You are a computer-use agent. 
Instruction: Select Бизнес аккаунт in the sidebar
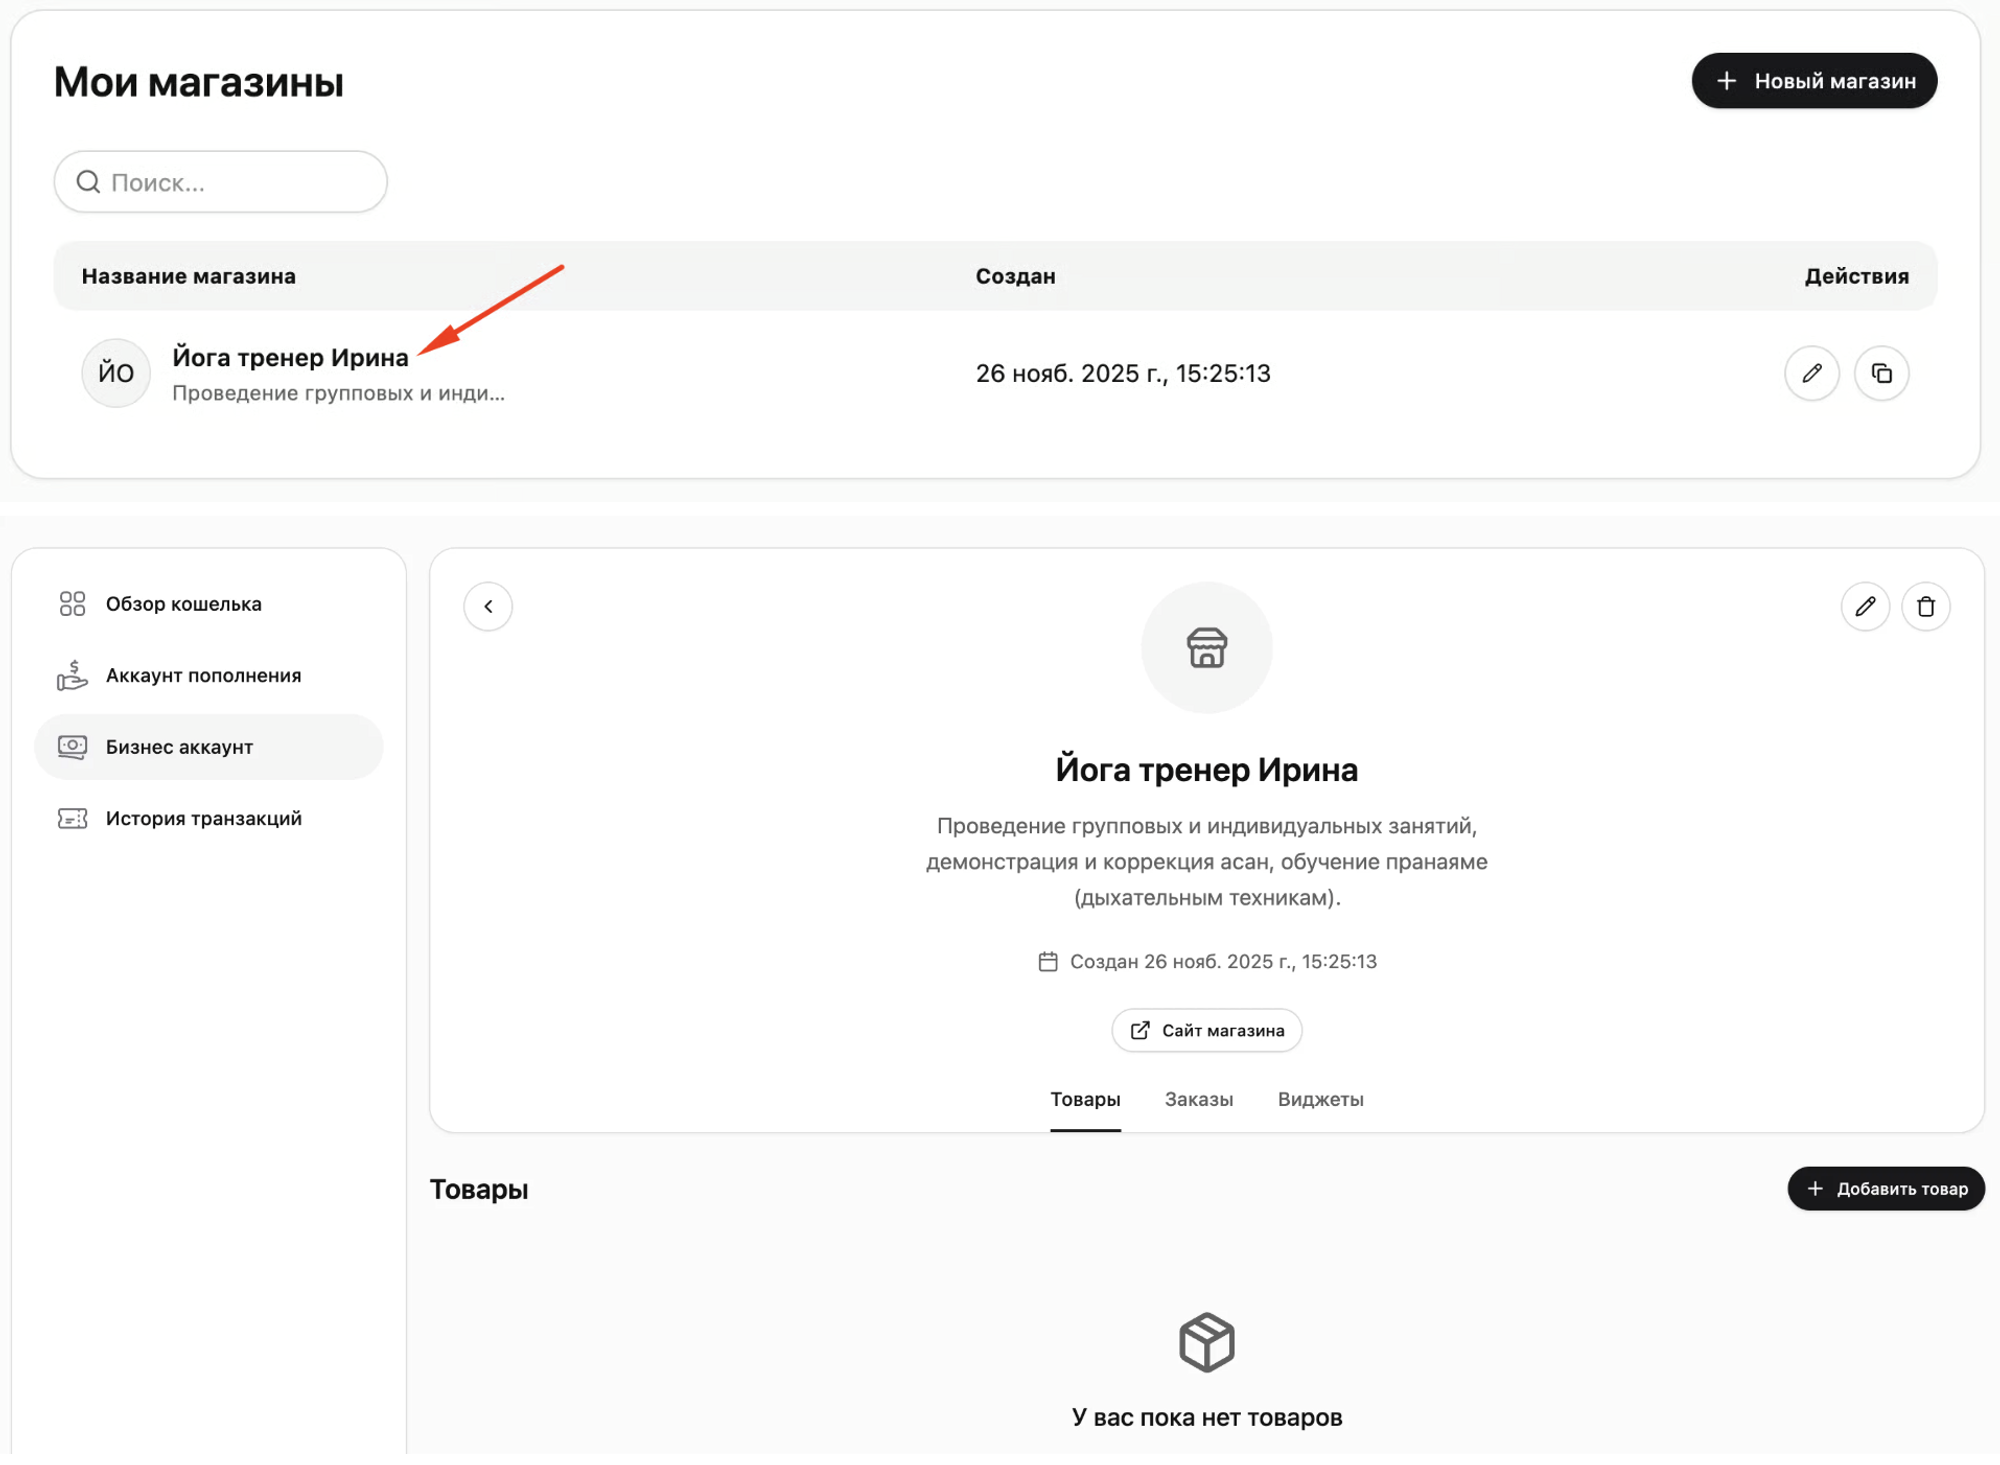pyautogui.click(x=180, y=747)
